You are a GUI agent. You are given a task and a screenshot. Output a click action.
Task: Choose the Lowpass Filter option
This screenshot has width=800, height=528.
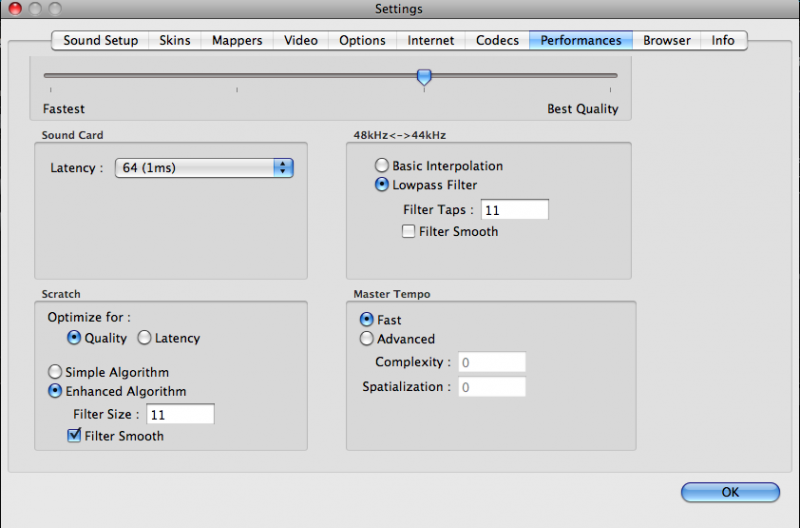pyautogui.click(x=382, y=185)
